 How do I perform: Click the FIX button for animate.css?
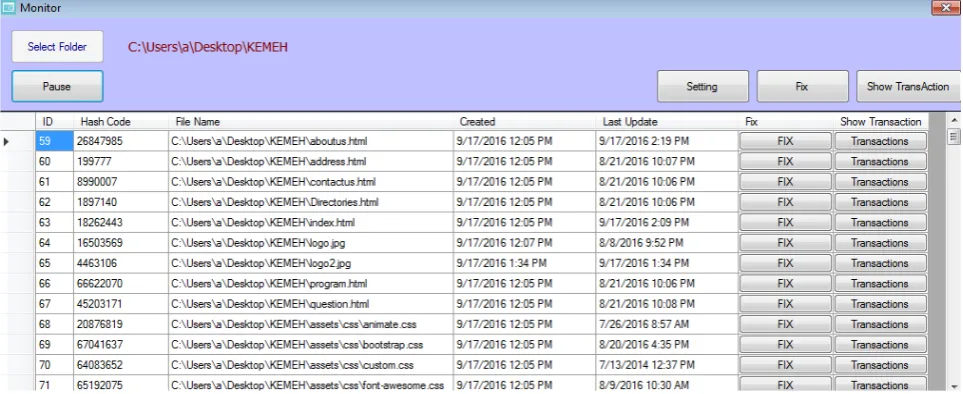786,324
